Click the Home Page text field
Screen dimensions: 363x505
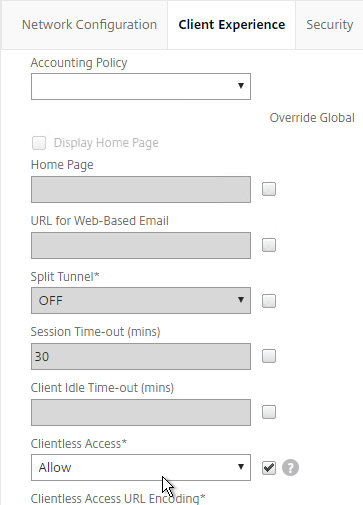[x=141, y=189]
